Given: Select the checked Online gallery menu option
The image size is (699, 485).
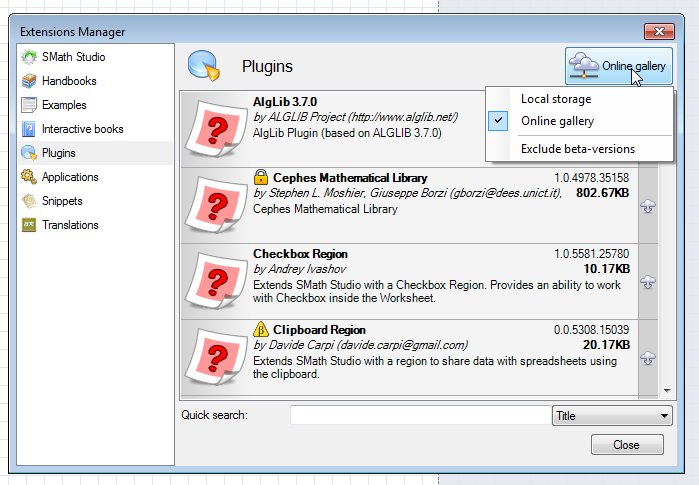Looking at the screenshot, I should [x=557, y=121].
